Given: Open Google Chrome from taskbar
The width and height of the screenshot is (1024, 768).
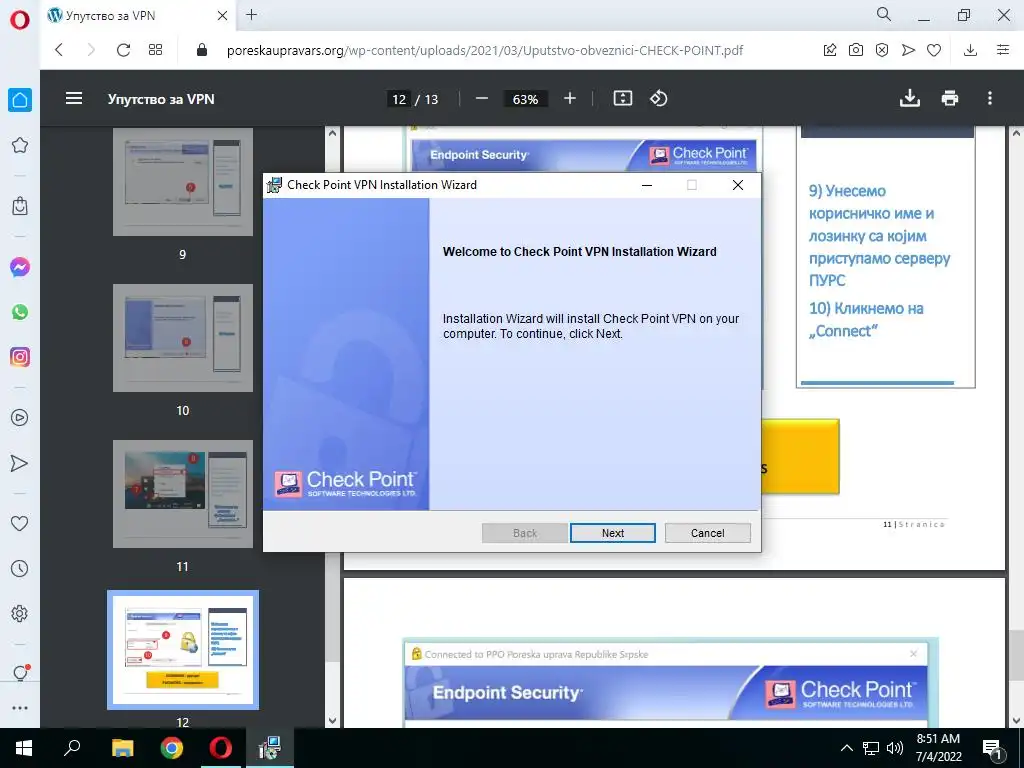Looking at the screenshot, I should (x=172, y=748).
